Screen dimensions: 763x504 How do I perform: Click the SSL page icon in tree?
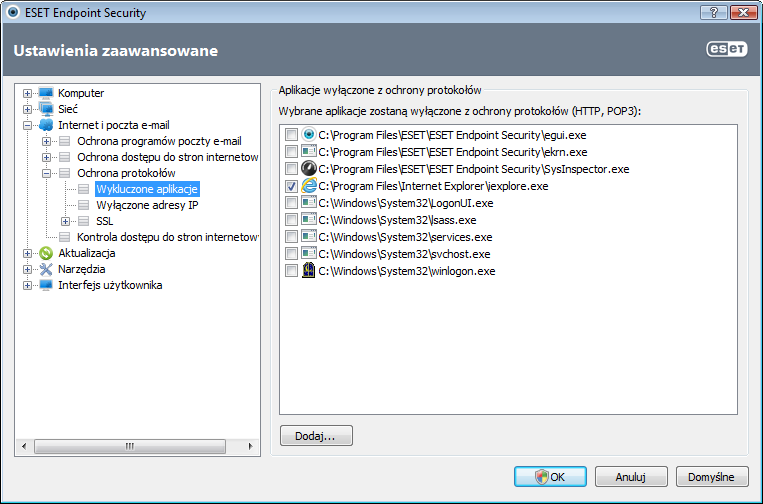coord(84,221)
